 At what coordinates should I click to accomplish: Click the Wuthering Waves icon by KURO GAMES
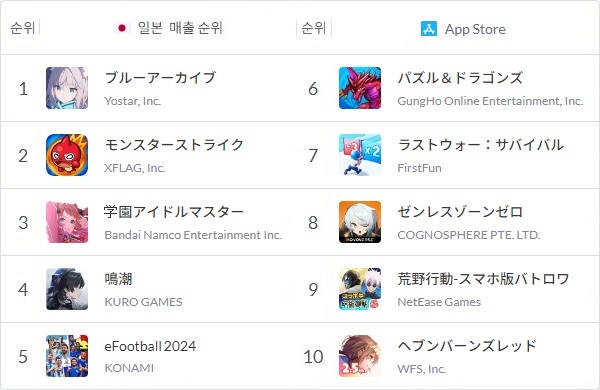pos(67,289)
